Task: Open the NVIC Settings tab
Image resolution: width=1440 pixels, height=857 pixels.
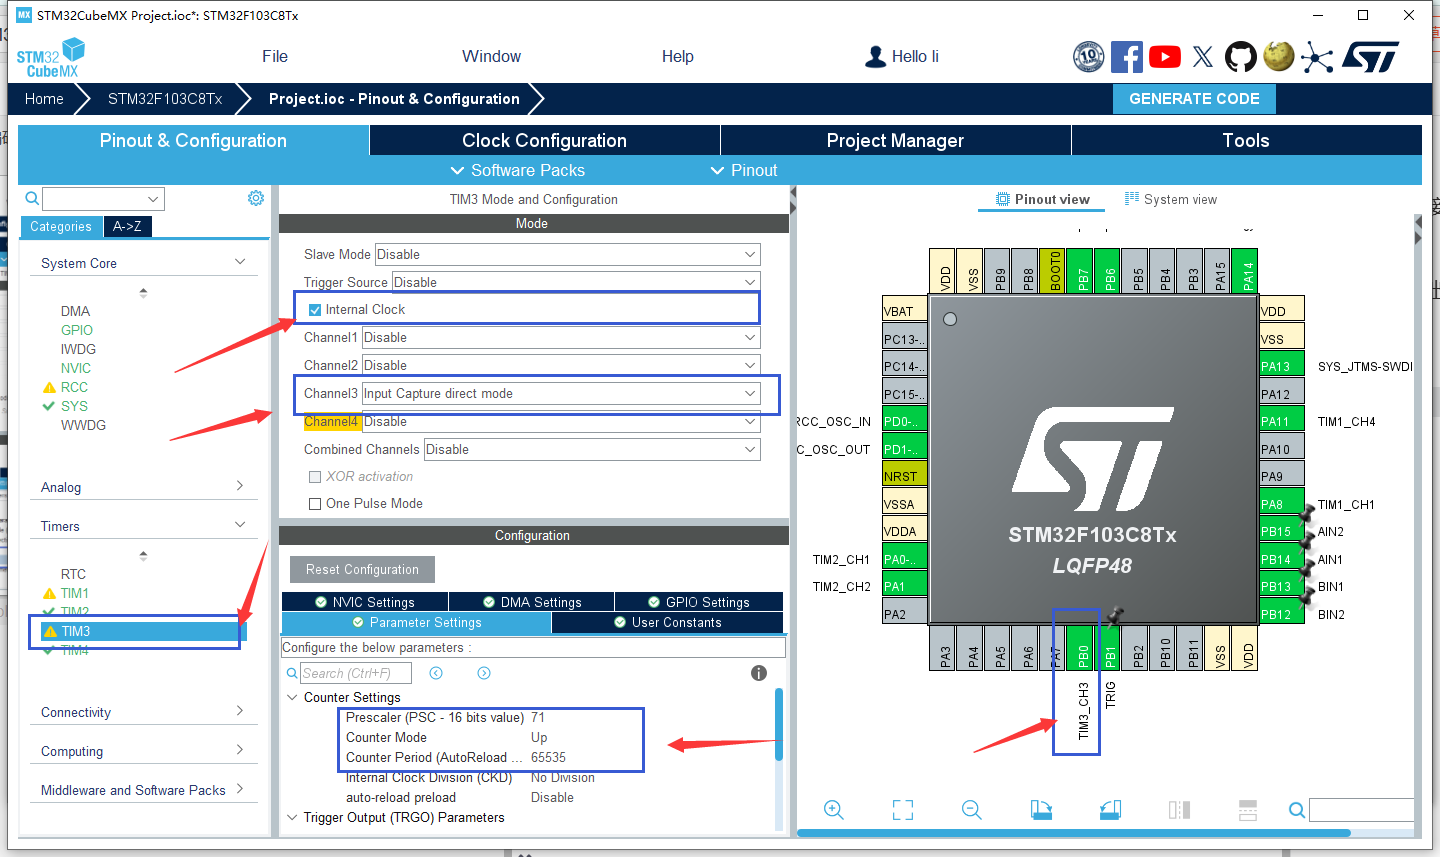Action: 365,602
